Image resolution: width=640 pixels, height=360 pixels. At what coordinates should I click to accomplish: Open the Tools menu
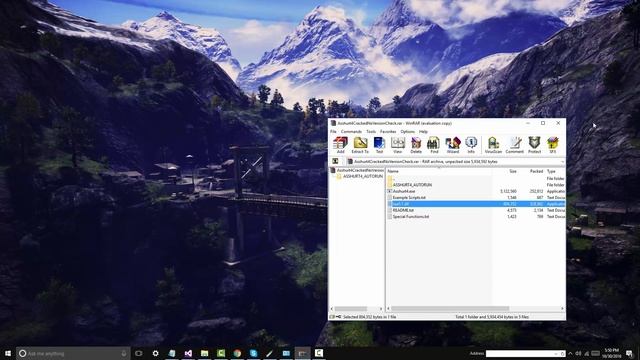click(371, 131)
